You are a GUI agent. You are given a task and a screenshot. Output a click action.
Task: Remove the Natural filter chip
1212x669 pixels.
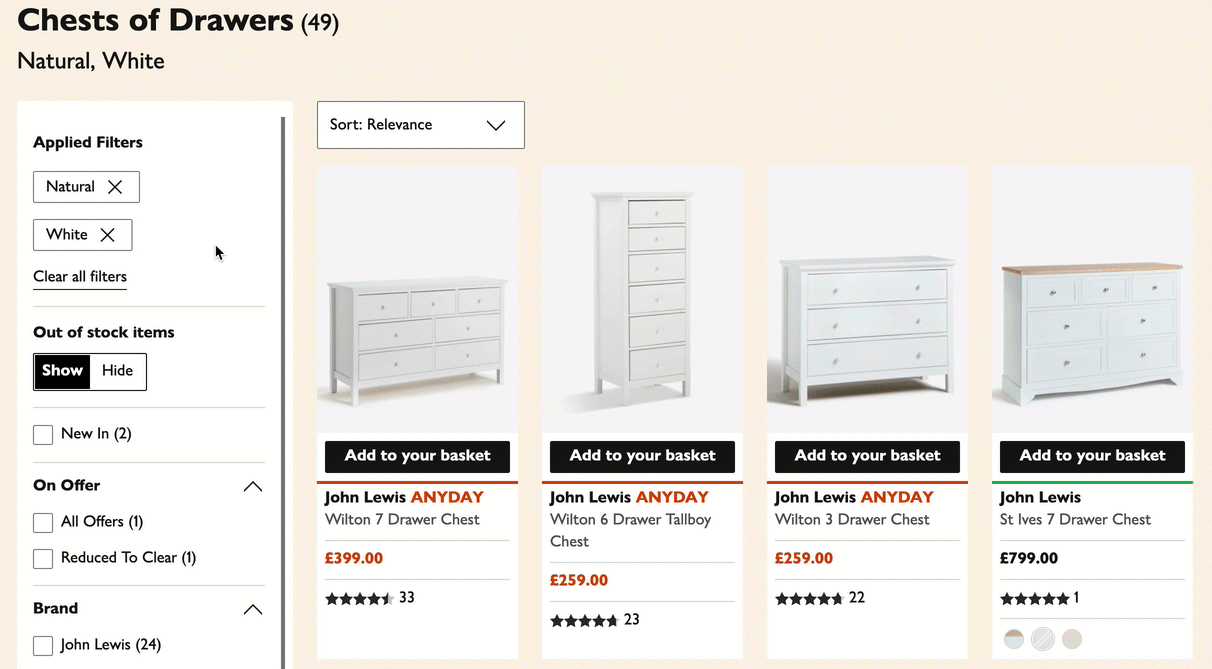point(118,186)
